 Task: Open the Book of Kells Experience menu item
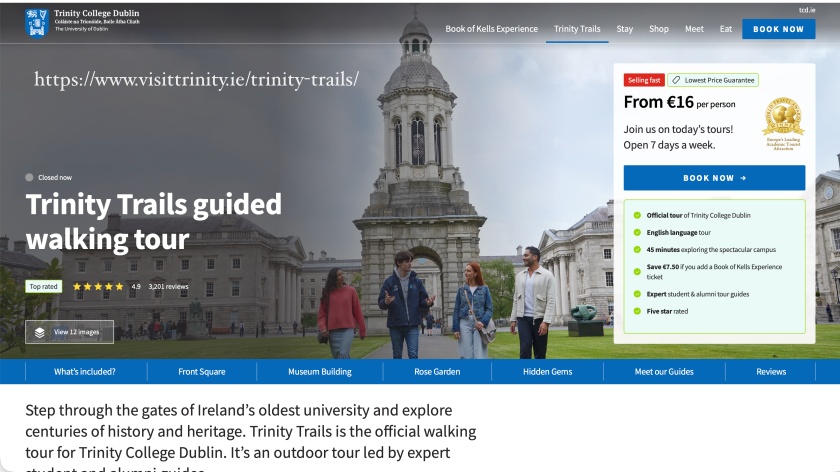point(491,29)
